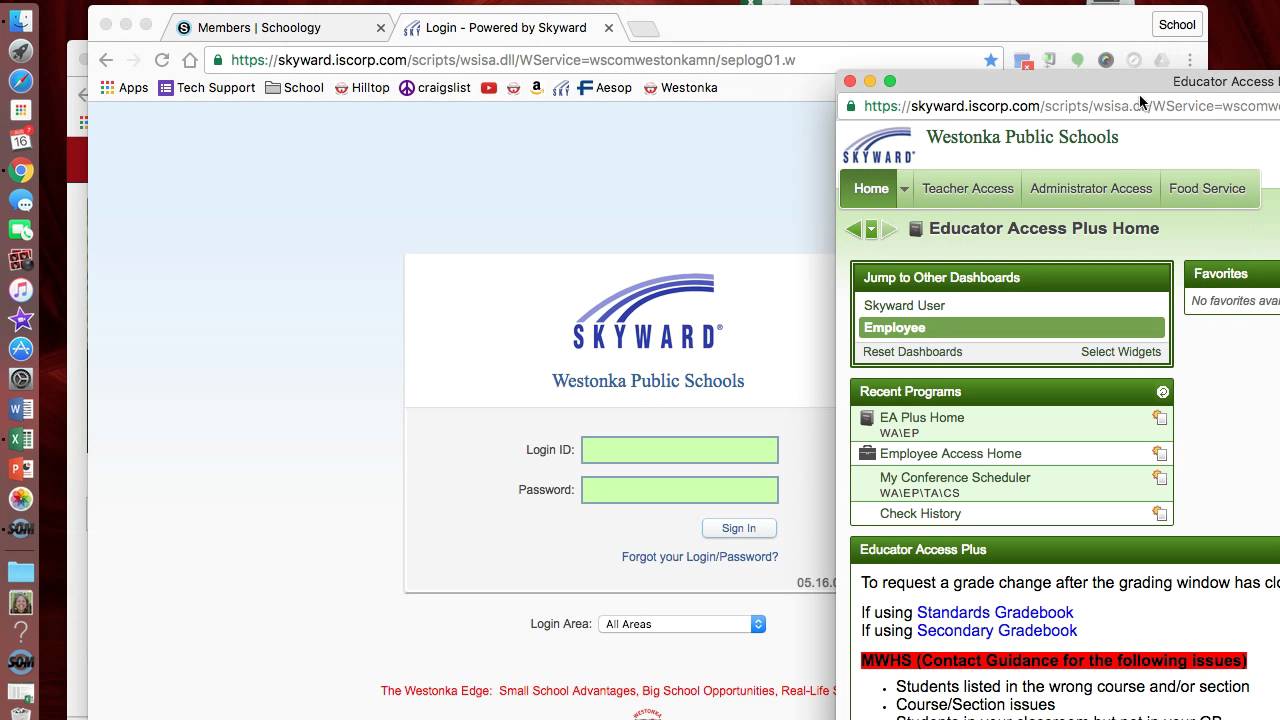Screen dimensions: 1280x720
Task: Open the Amazon bookmark icon
Action: click(x=537, y=88)
